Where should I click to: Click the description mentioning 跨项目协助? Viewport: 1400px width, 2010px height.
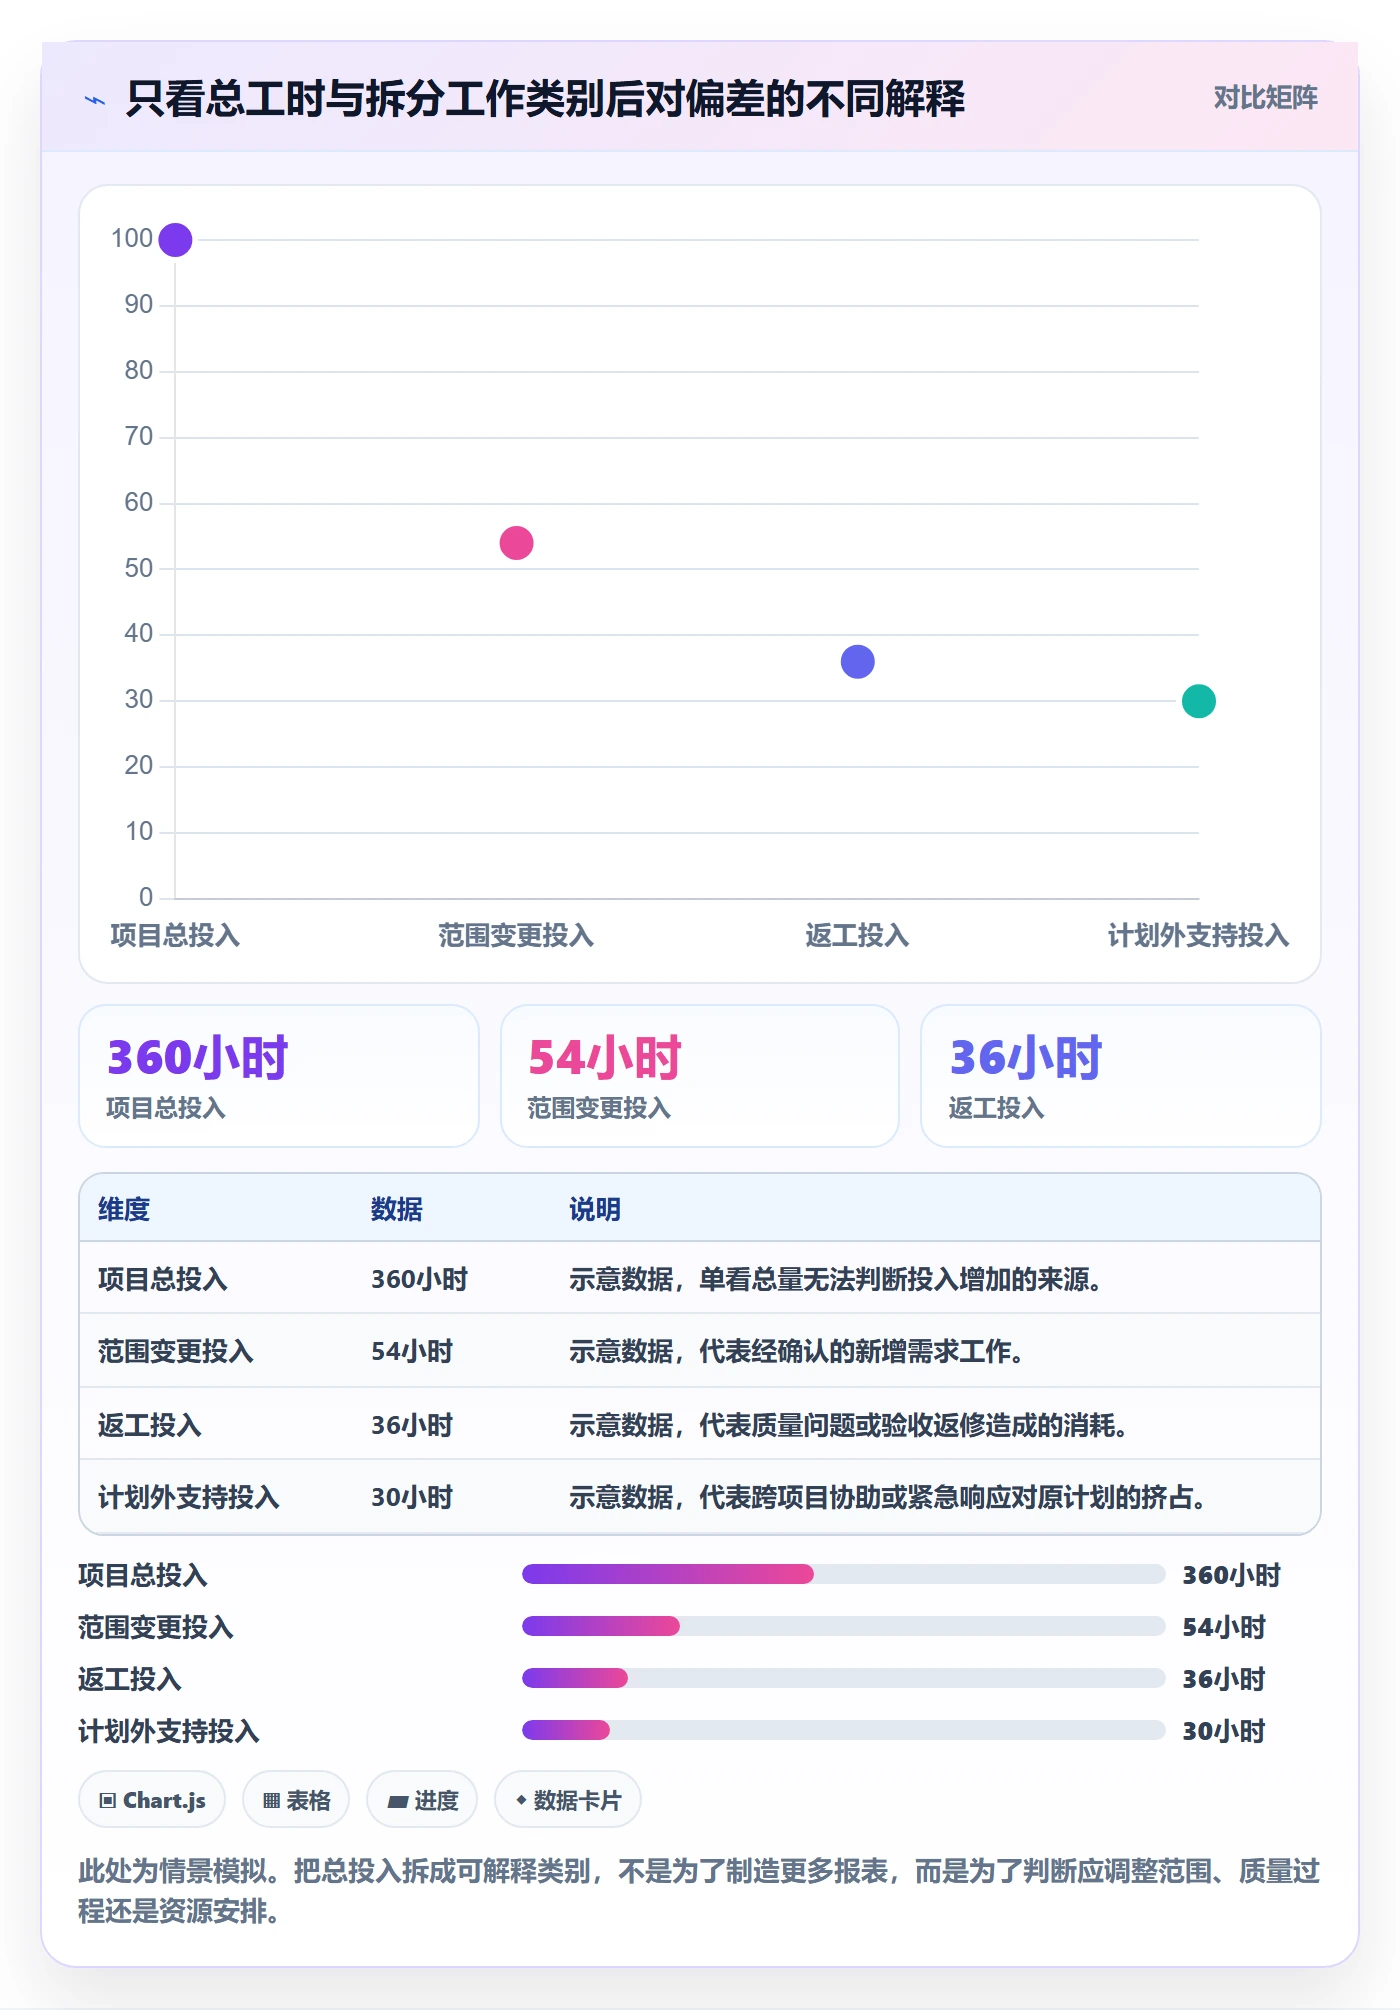[x=887, y=1497]
